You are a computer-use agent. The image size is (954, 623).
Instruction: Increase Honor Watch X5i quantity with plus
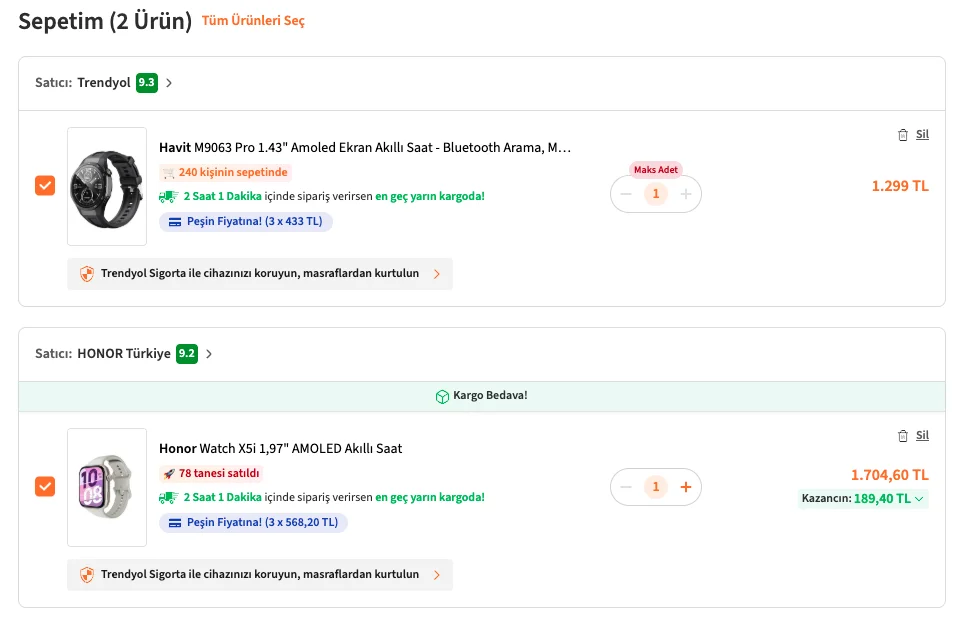coord(686,487)
